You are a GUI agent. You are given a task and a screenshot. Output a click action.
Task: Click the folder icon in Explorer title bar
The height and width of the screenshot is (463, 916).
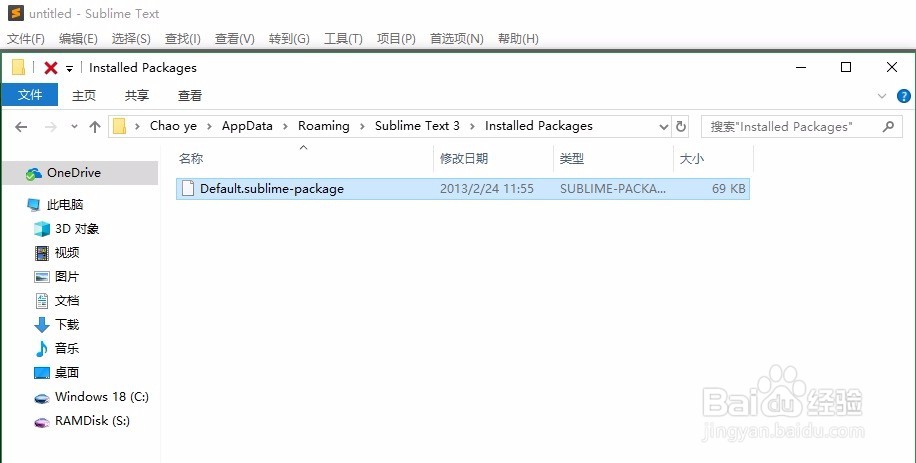(x=18, y=67)
